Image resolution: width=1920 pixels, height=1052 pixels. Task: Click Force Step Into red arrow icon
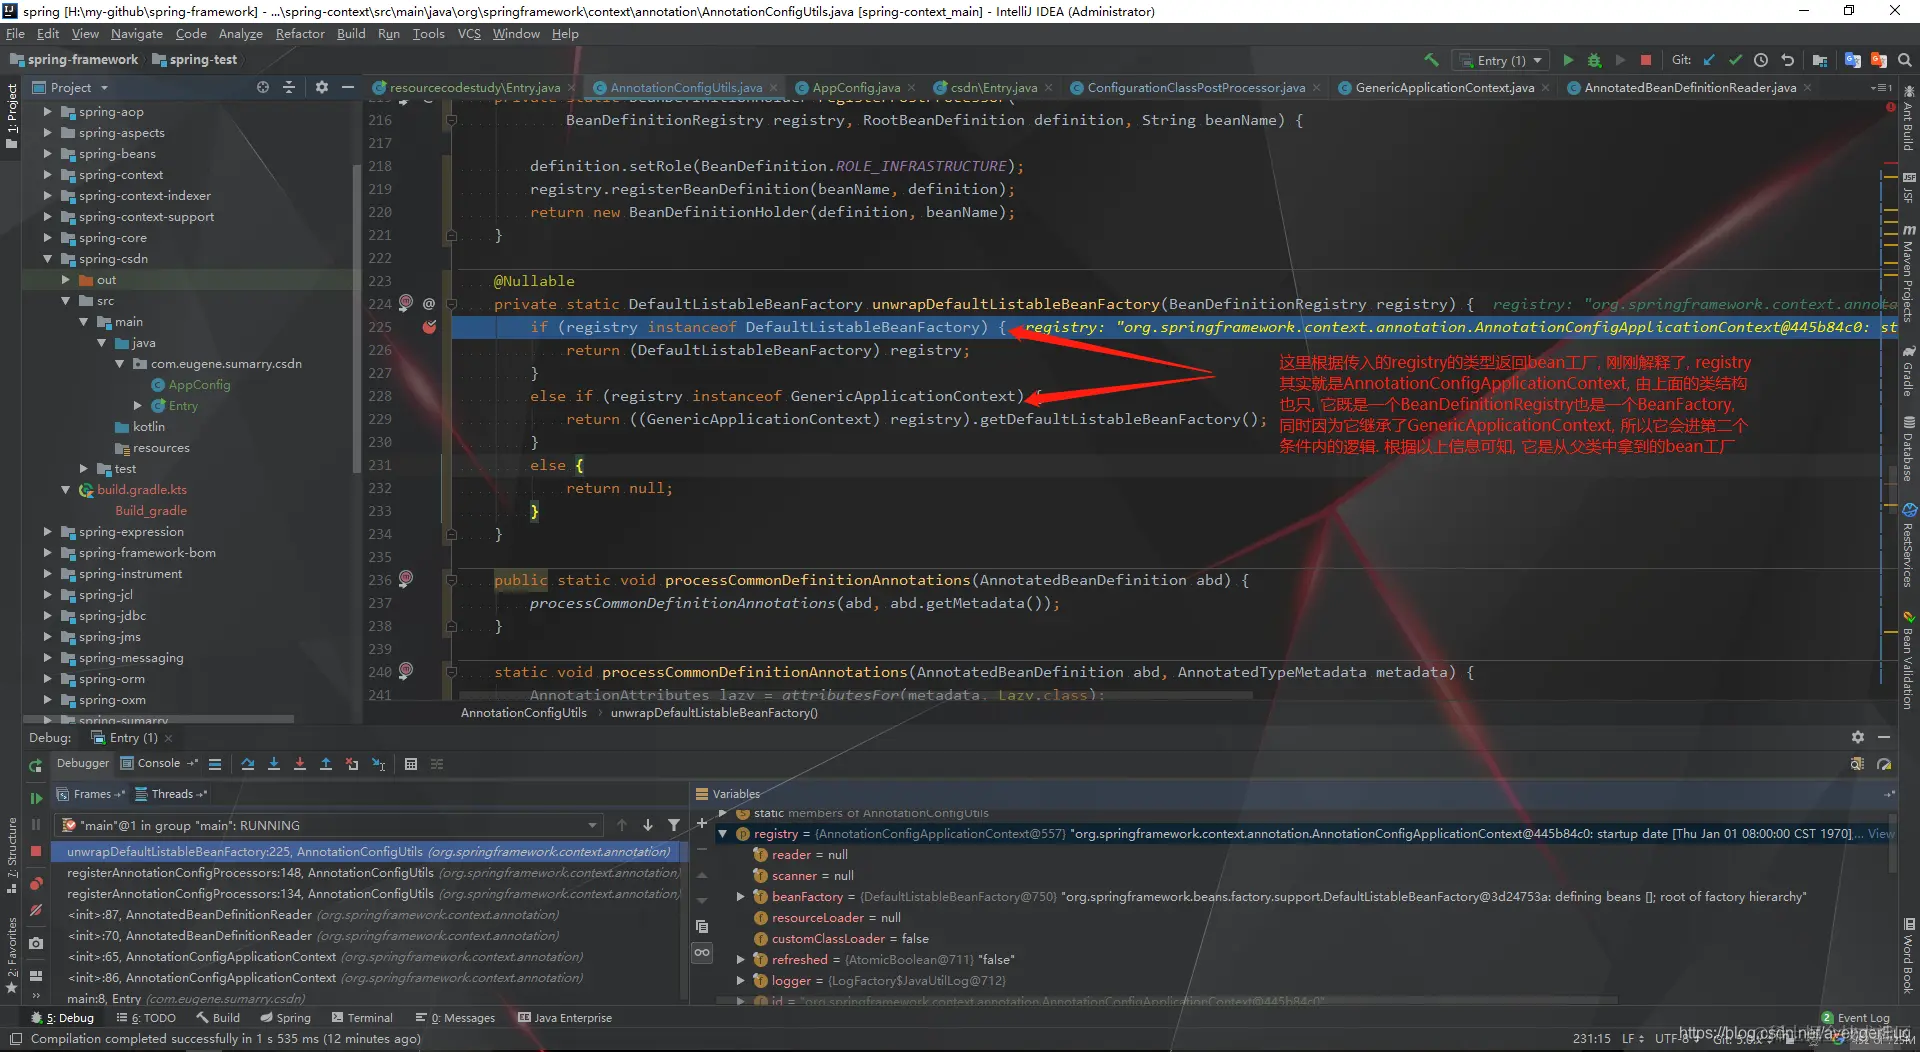[x=300, y=764]
